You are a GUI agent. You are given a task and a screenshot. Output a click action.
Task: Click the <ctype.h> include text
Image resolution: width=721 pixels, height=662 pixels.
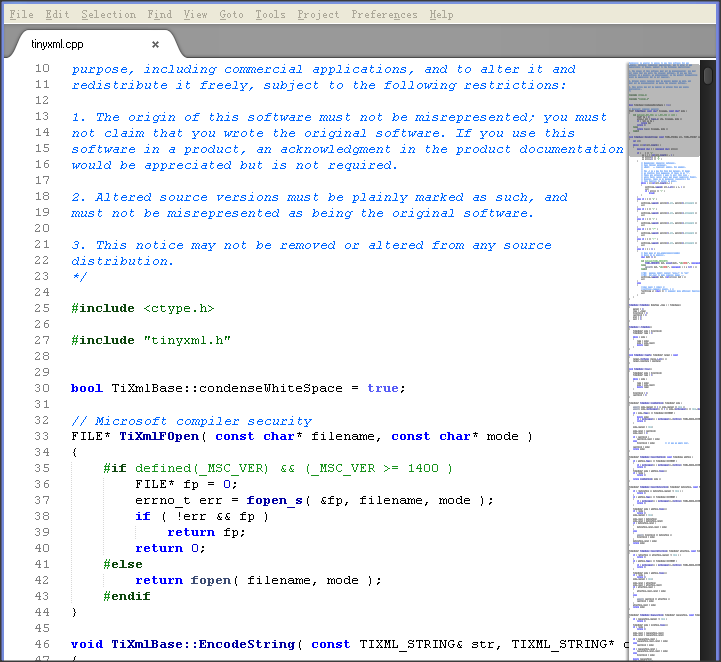tap(179, 308)
